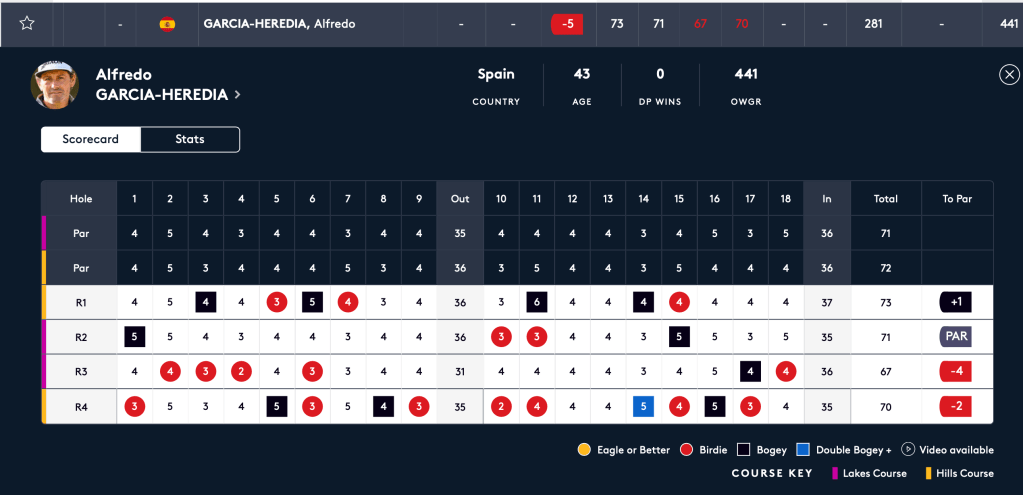Click the magenta Lakes Course key marker
Screen dimensions: 1023x495
point(835,473)
